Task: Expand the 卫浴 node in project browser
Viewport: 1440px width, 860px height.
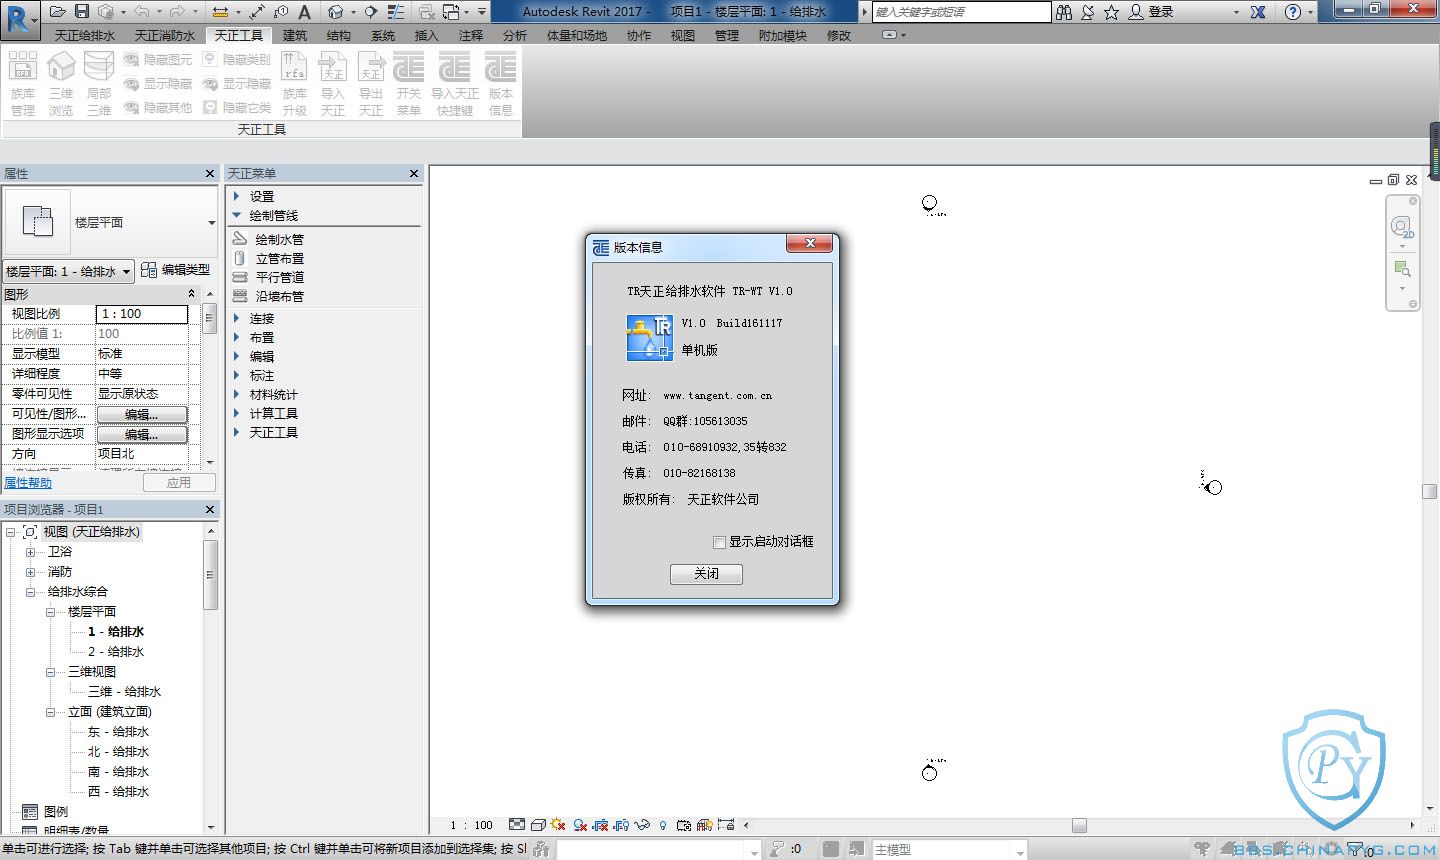Action: pyautogui.click(x=30, y=552)
